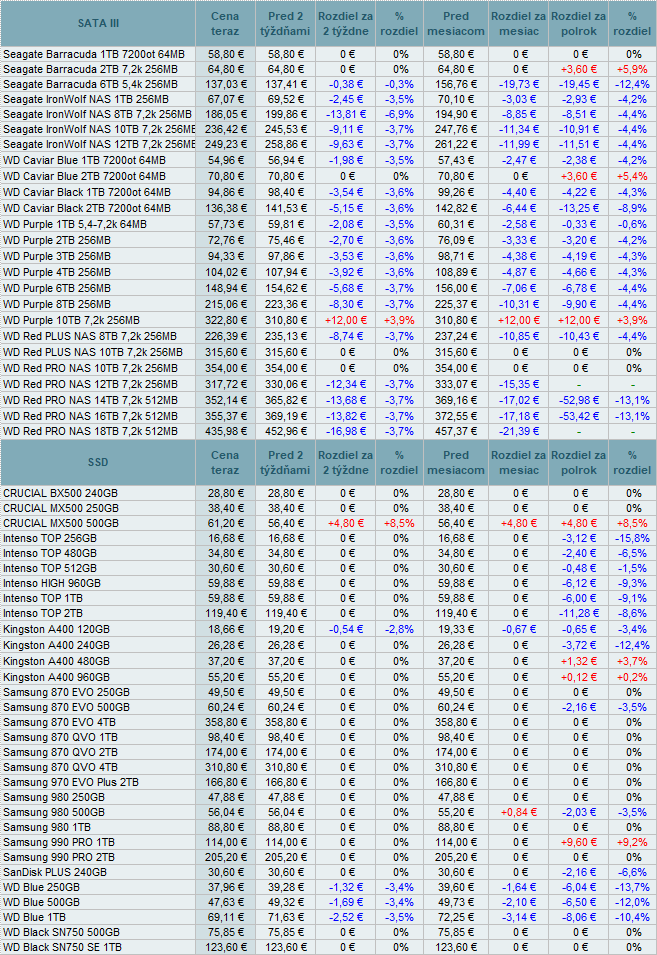657x955 pixels.
Task: Click WD Purple 1TB 5,4-7,2k 64MB name
Action: point(75,224)
